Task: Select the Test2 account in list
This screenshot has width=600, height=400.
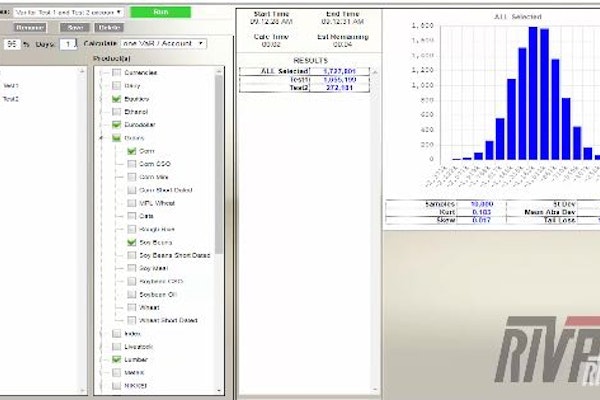Action: tap(12, 99)
